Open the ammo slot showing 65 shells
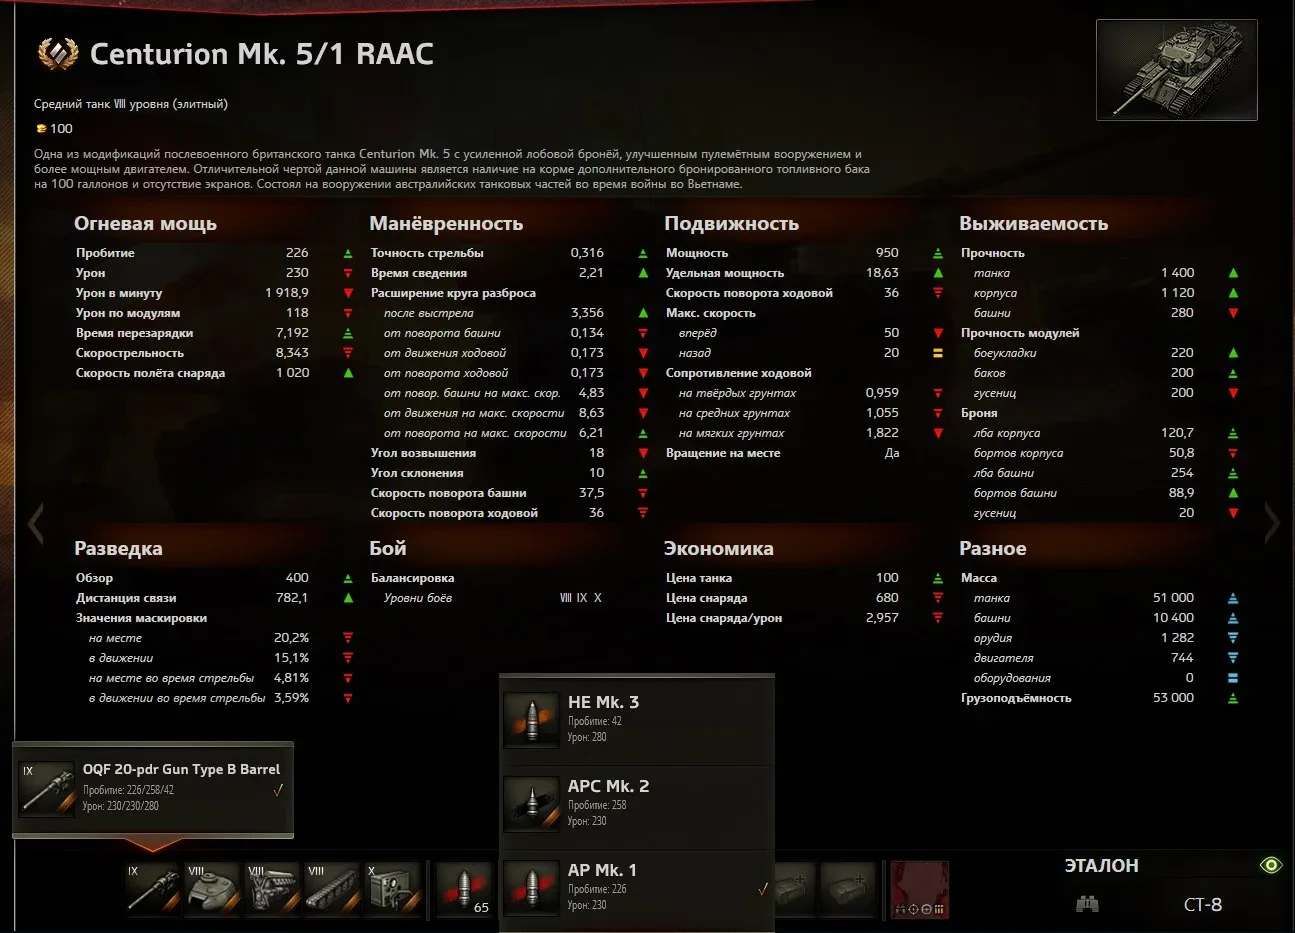 465,888
